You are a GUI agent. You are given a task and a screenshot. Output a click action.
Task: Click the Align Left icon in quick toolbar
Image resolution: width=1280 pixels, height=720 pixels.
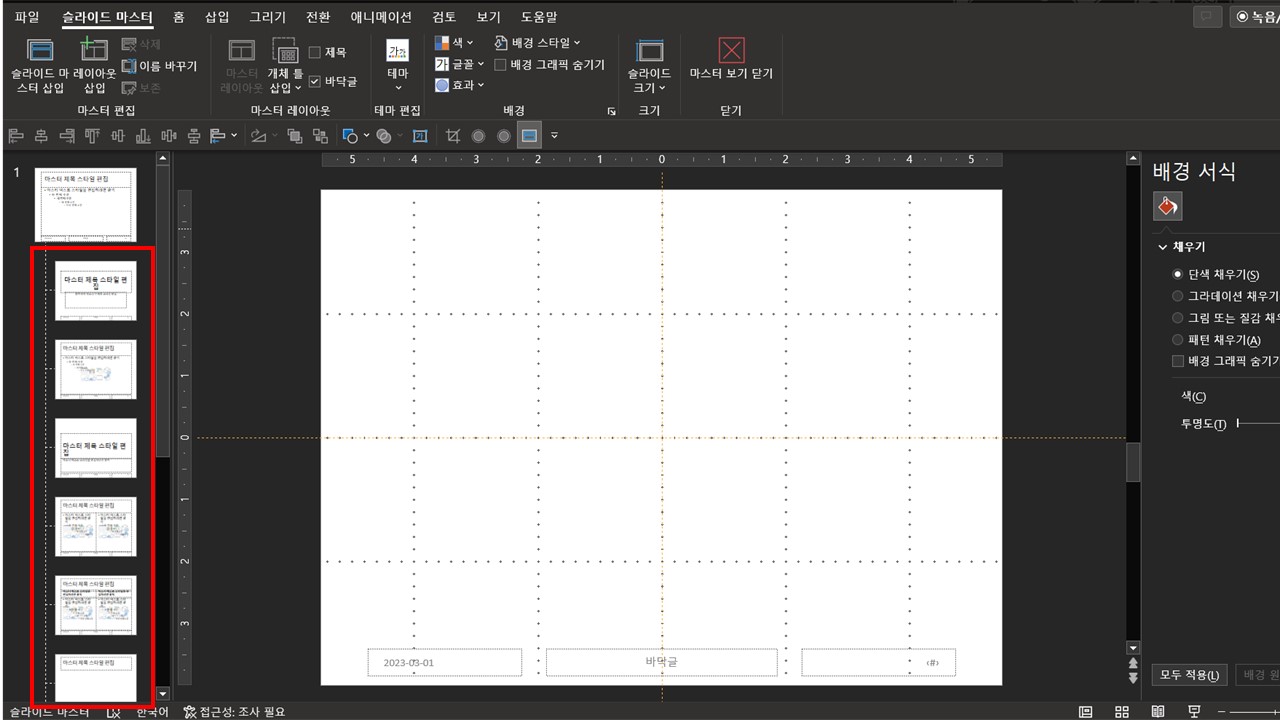pos(16,136)
